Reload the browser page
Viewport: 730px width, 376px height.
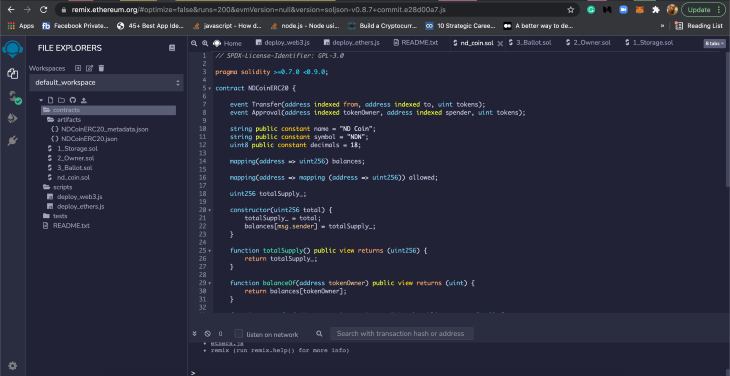pos(43,9)
